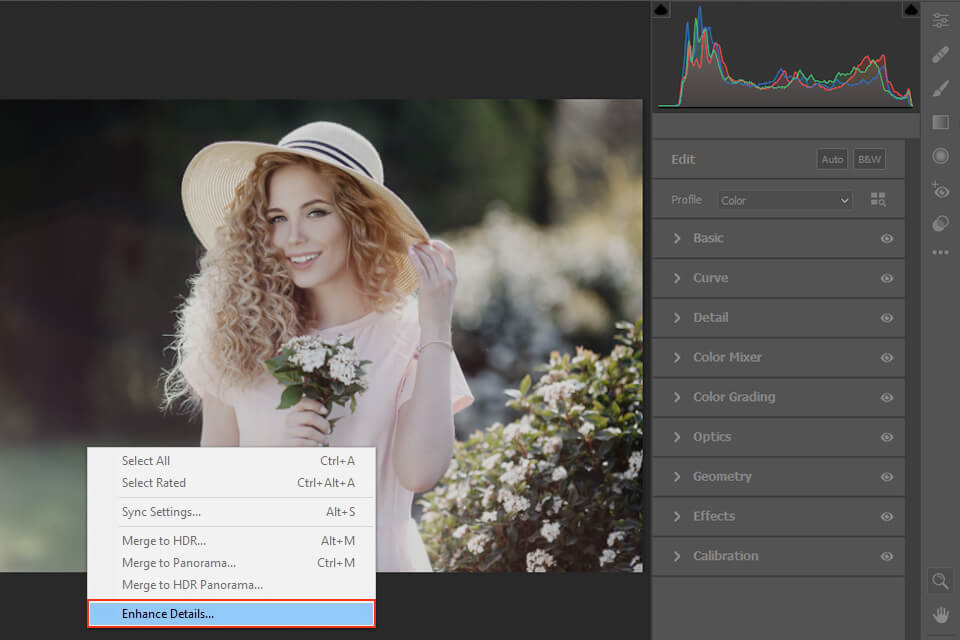Select the Zoom magnifier tool
This screenshot has height=640, width=960.
pos(940,581)
